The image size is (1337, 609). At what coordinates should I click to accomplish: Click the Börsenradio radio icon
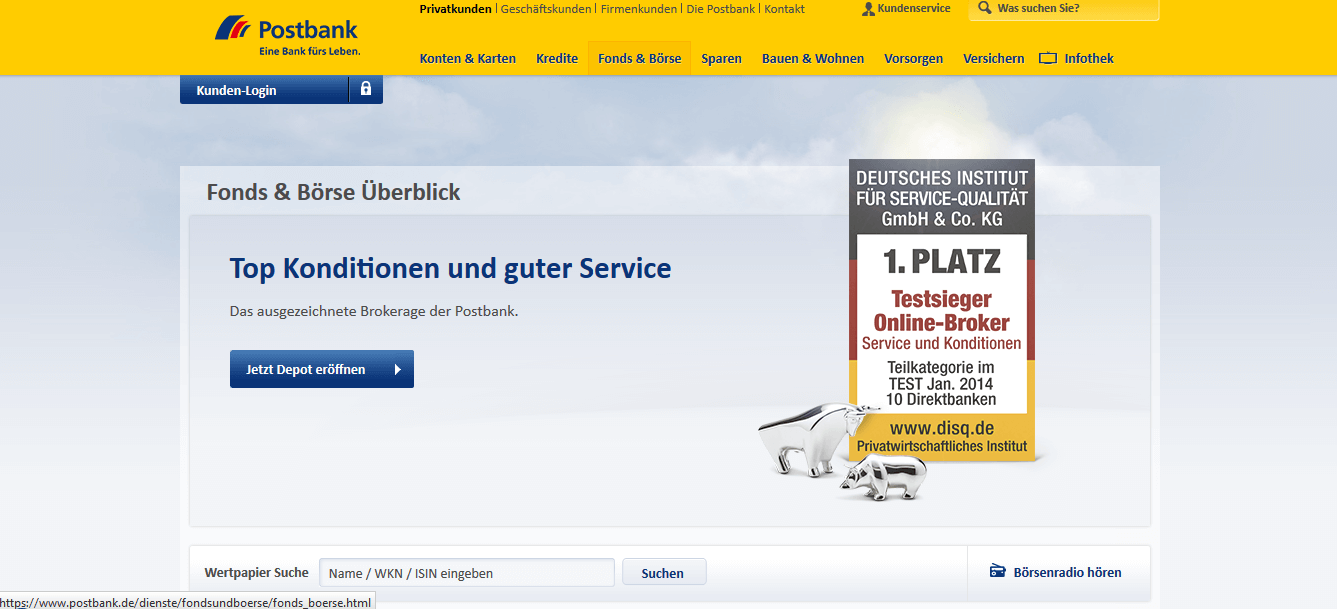(x=997, y=572)
